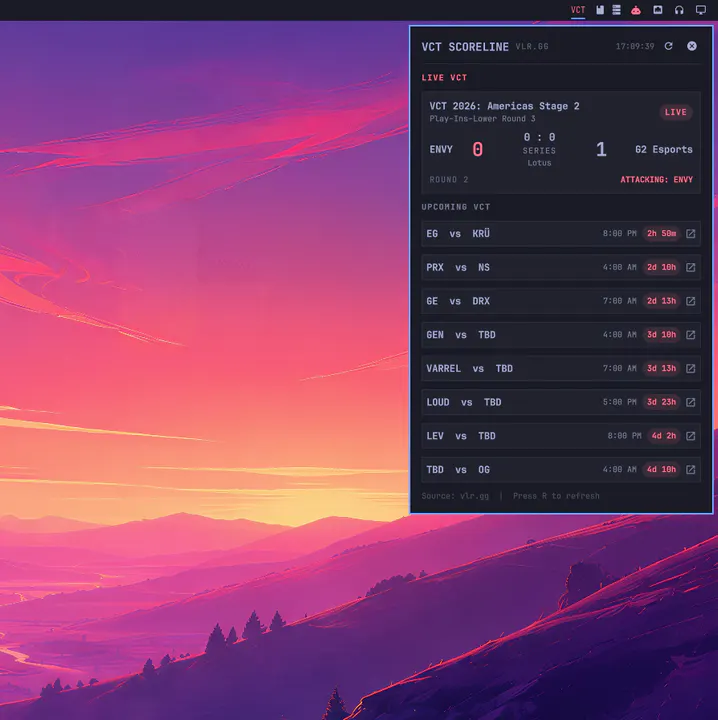Select the EG vs KRÜ match row
The image size is (718, 720).
tap(561, 234)
